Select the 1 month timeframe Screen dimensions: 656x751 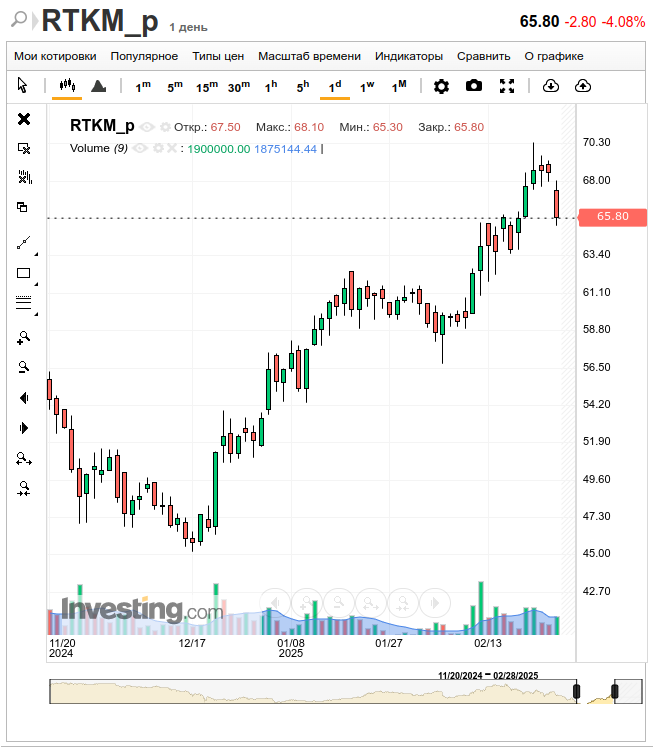pos(399,87)
